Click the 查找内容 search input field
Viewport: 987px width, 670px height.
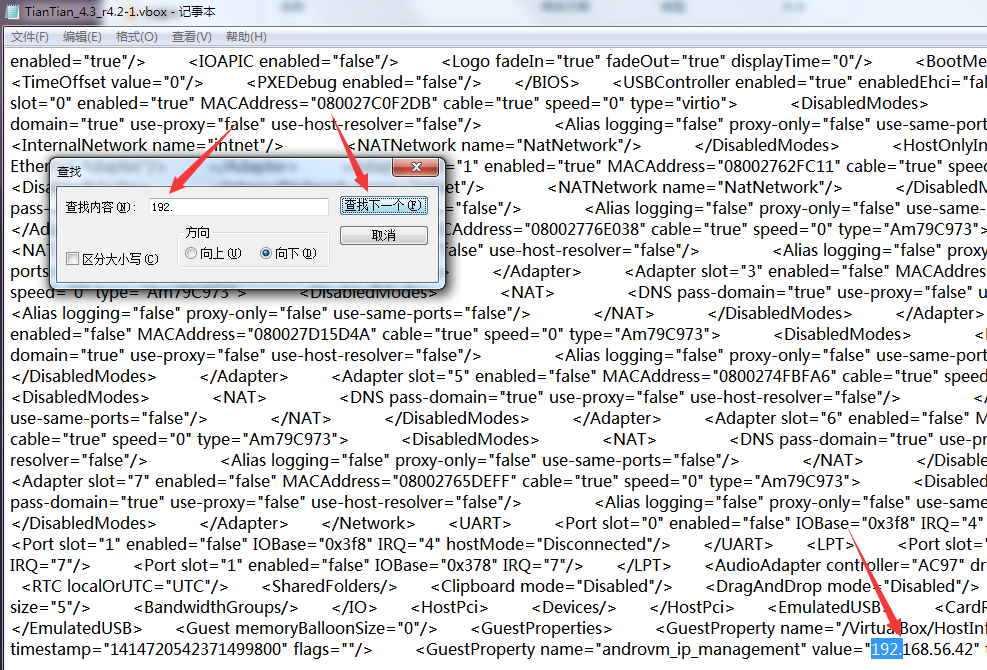point(239,207)
